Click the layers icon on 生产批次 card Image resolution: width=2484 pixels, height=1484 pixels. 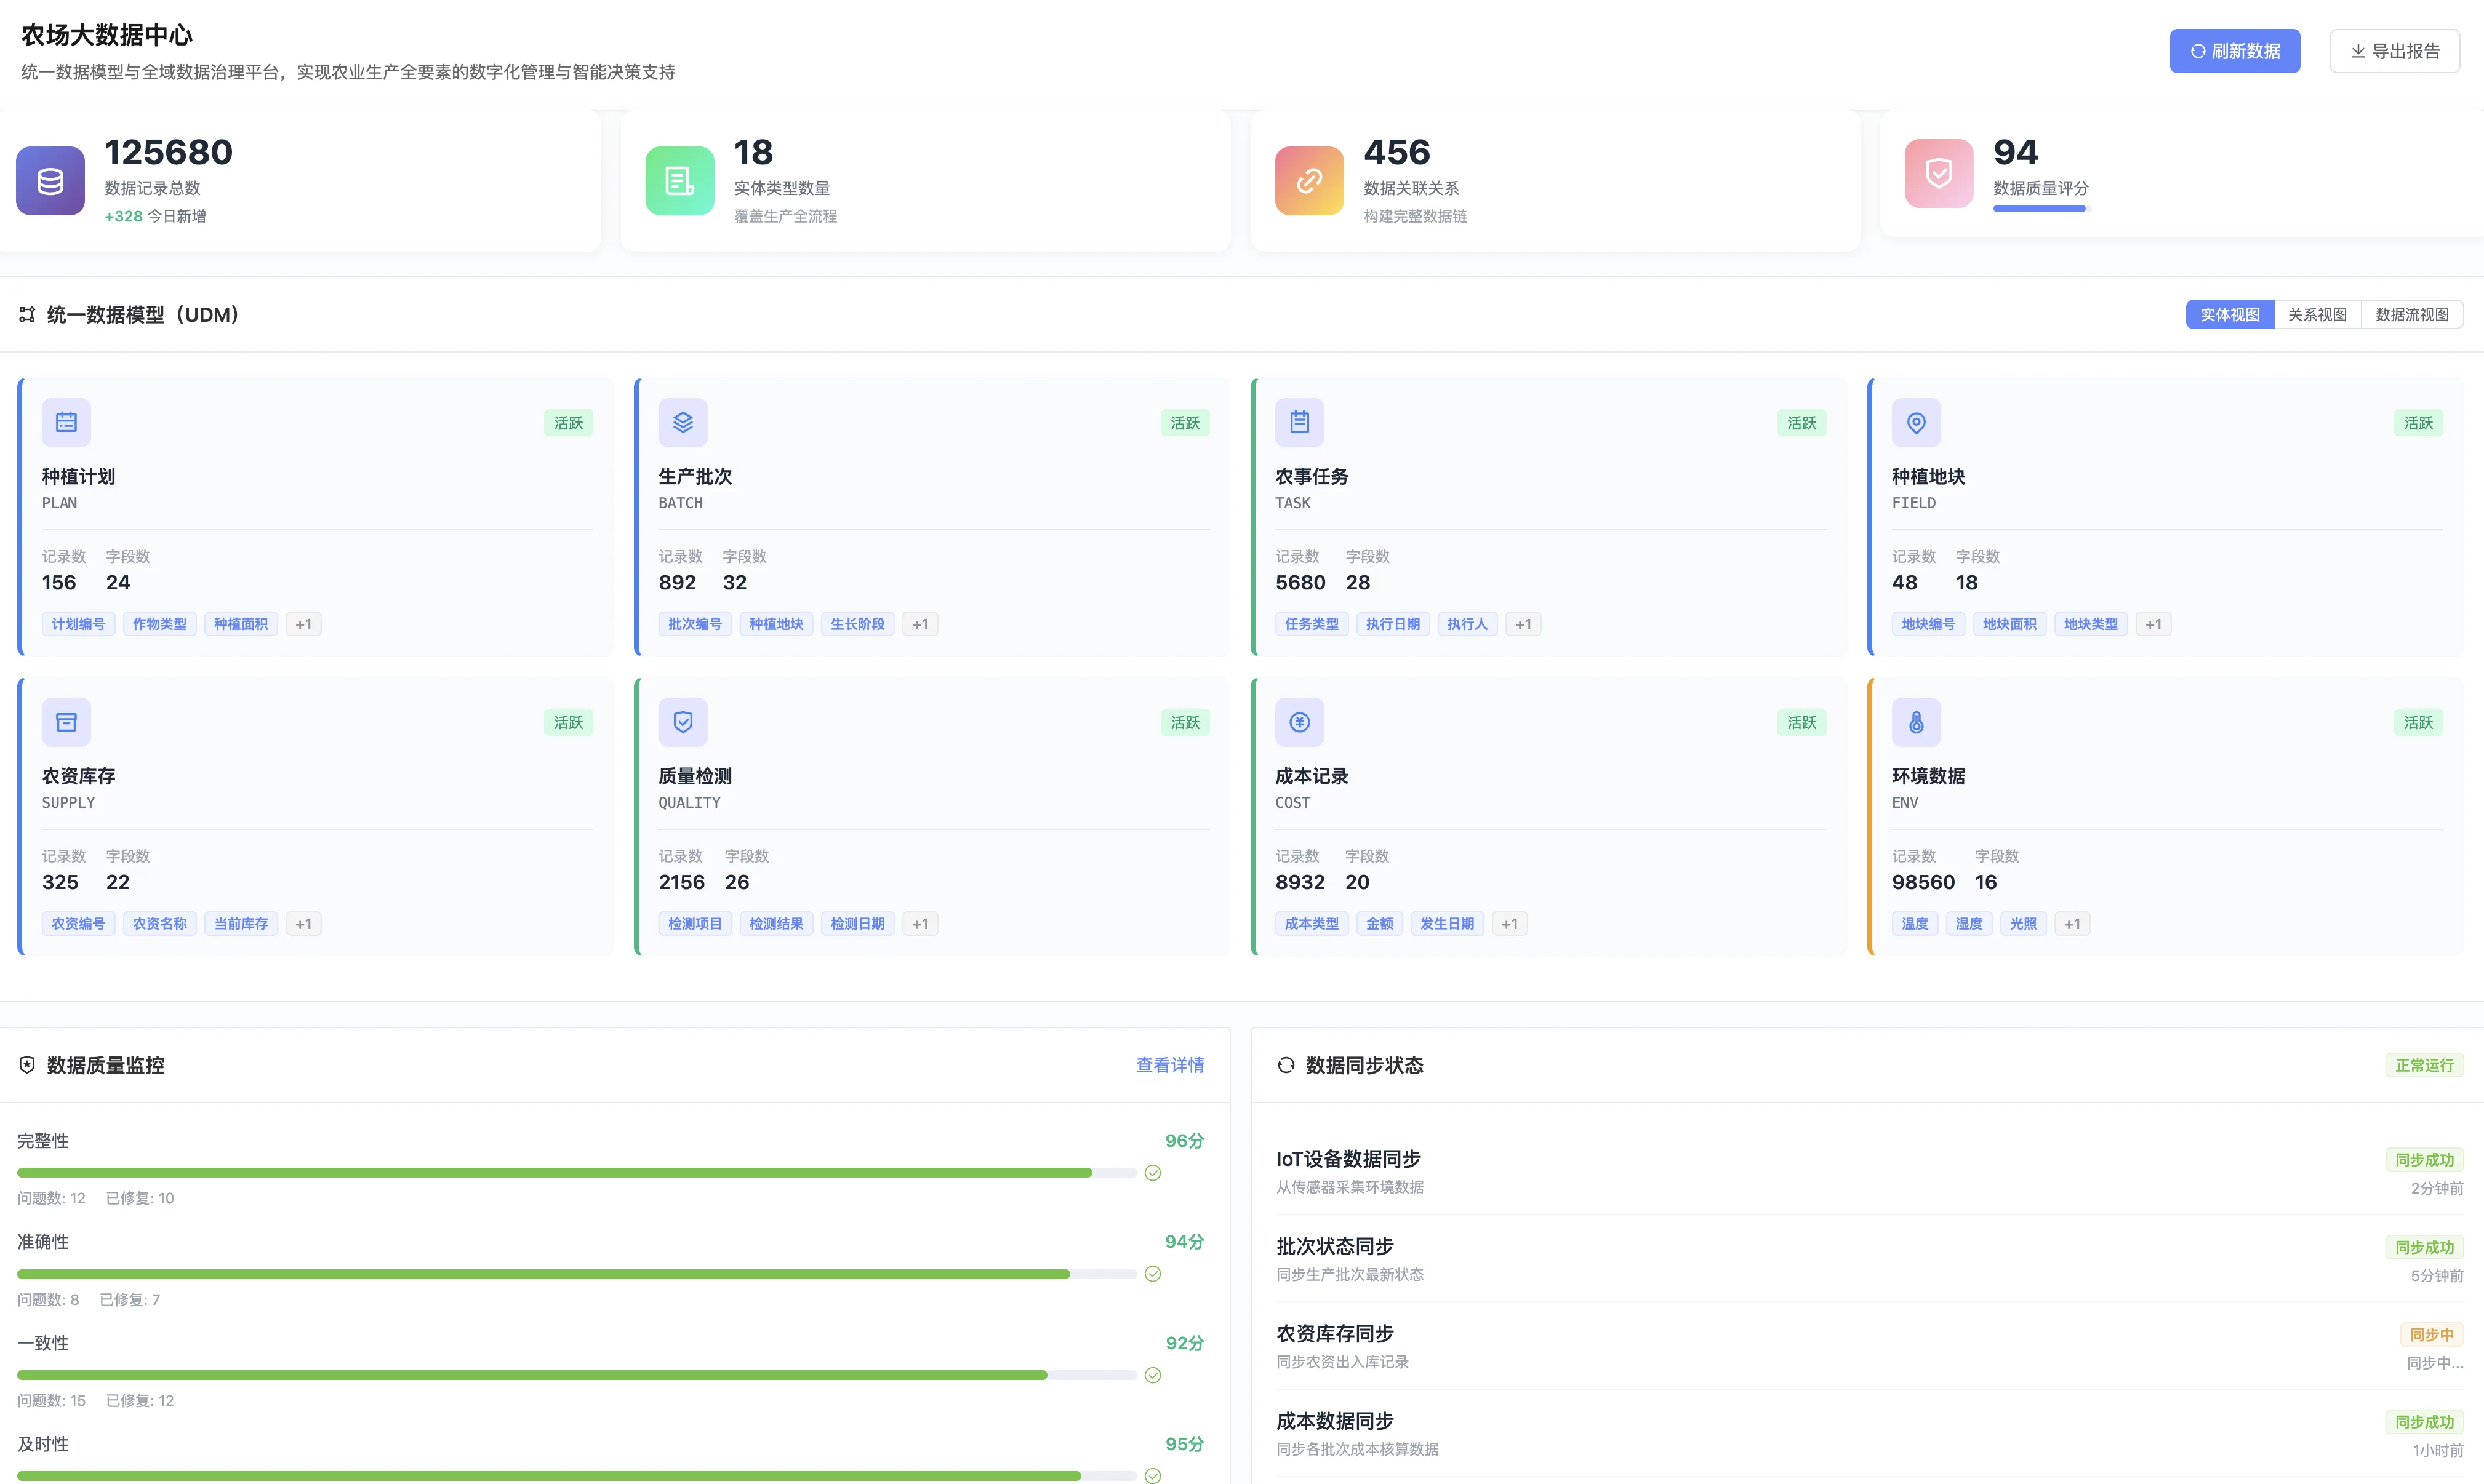[x=683, y=423]
